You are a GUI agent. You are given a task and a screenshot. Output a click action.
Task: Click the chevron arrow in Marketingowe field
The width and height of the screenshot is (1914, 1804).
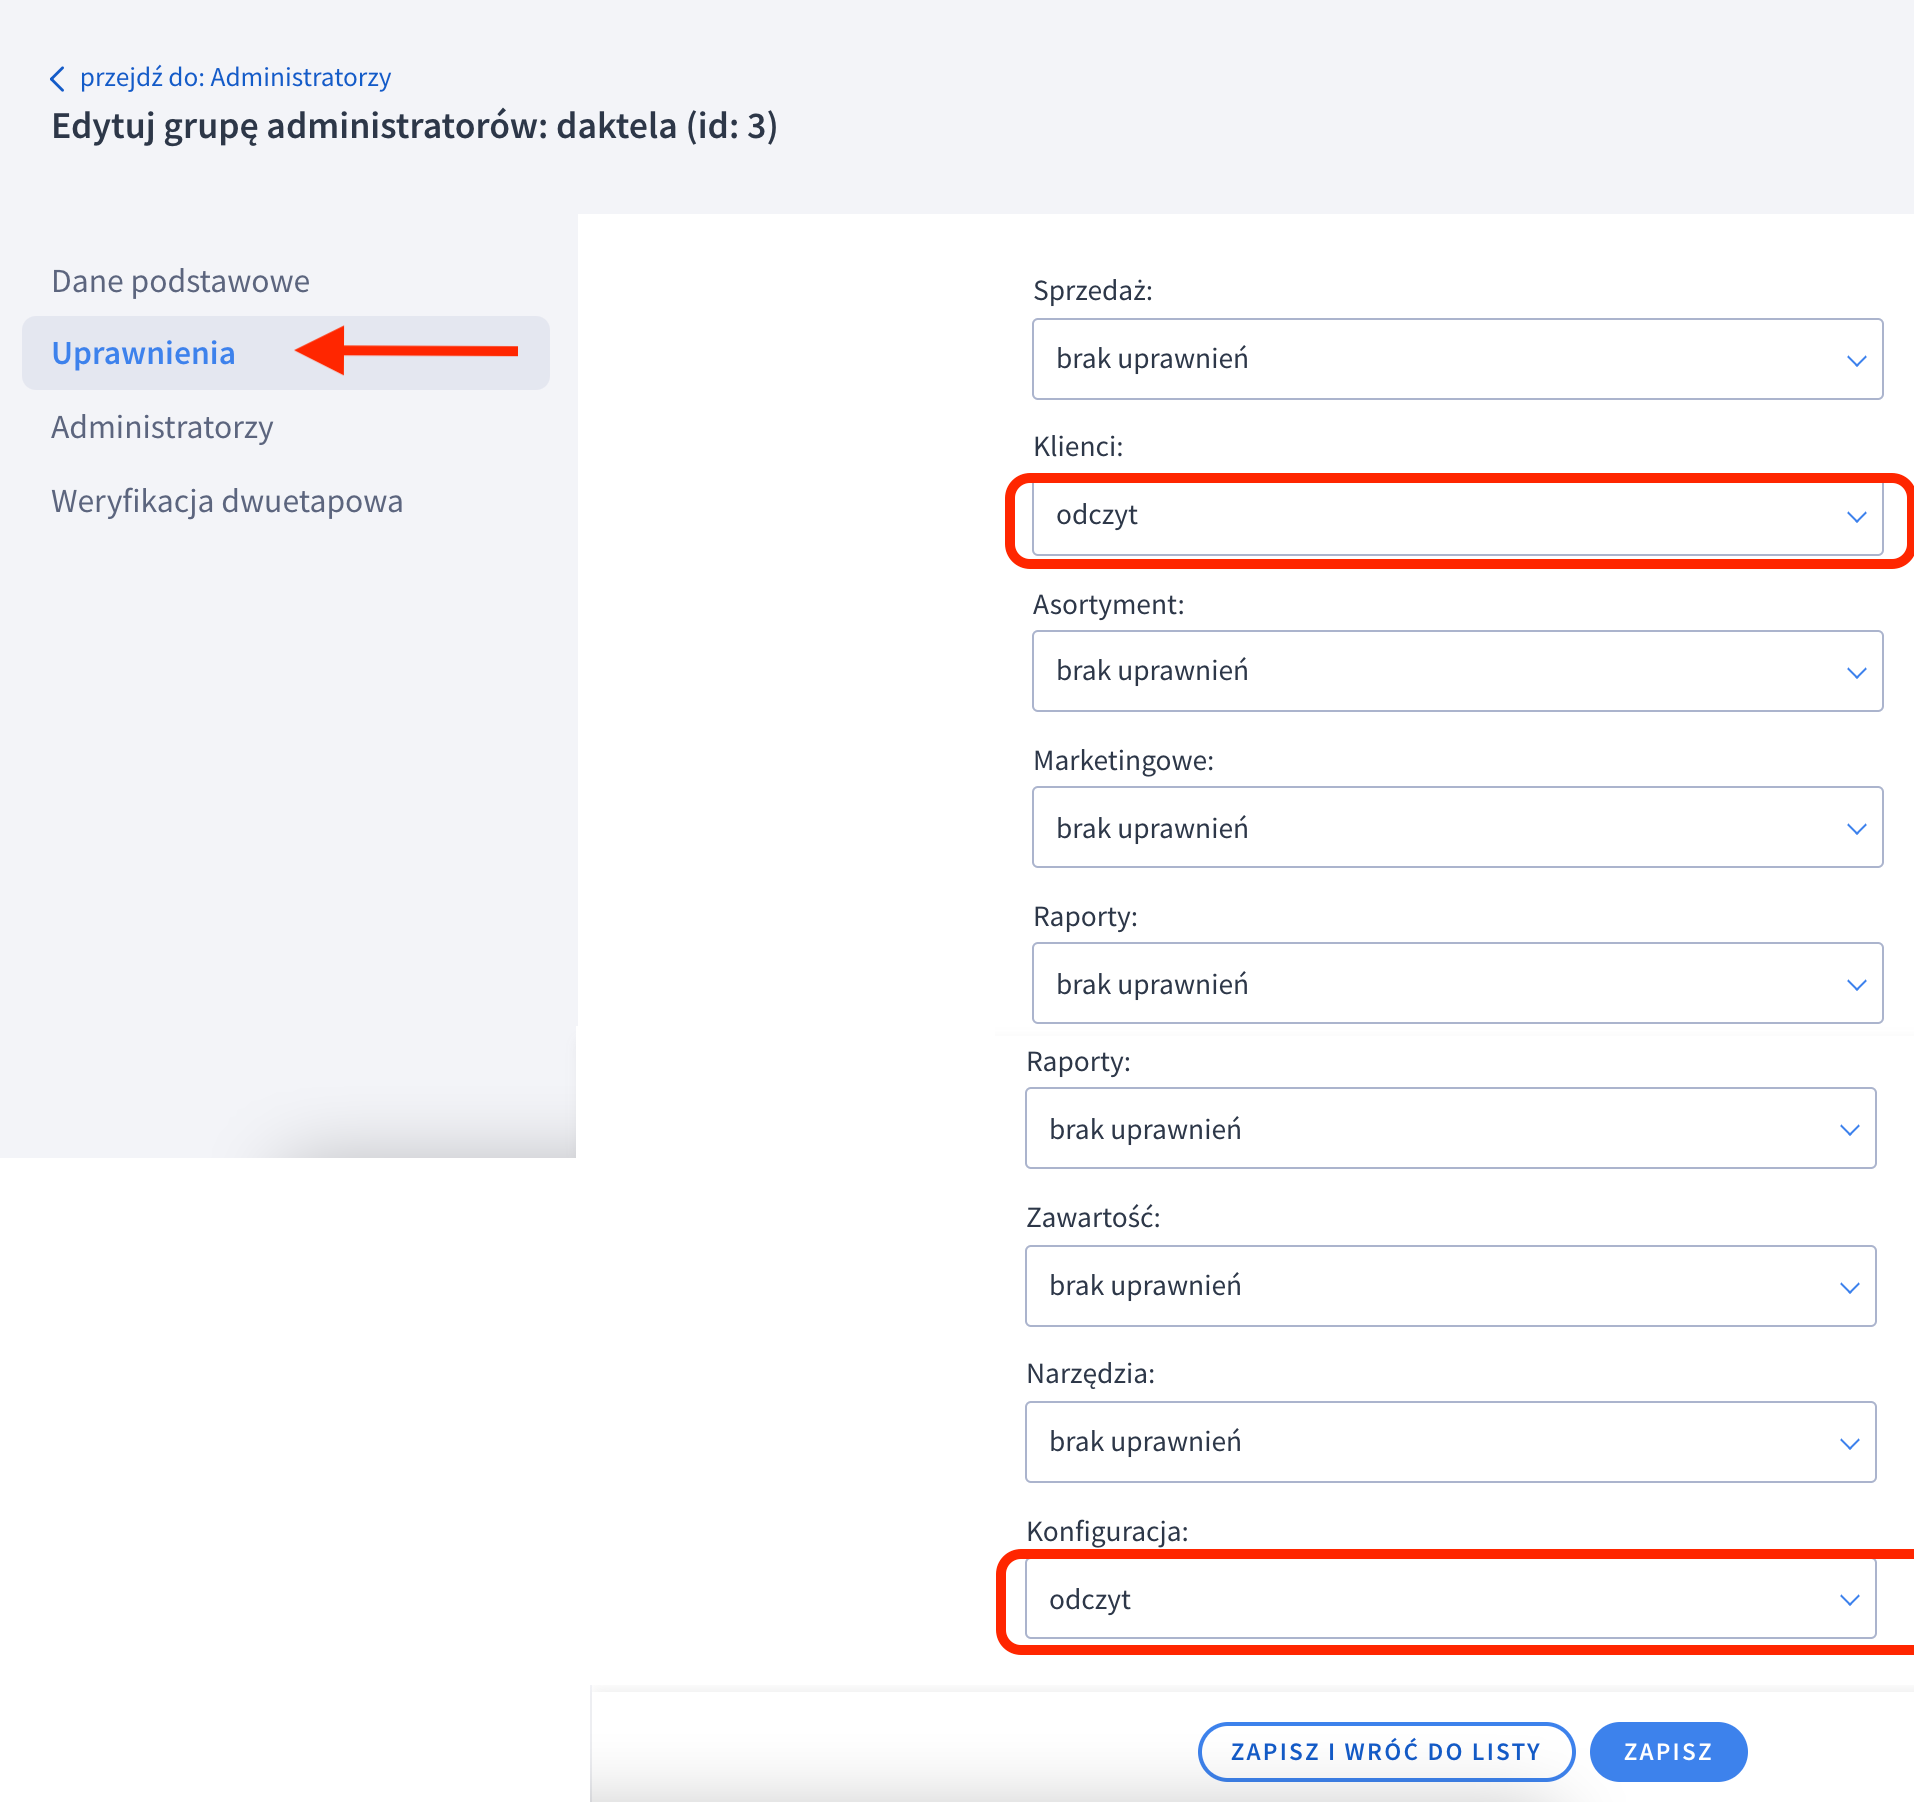1856,828
